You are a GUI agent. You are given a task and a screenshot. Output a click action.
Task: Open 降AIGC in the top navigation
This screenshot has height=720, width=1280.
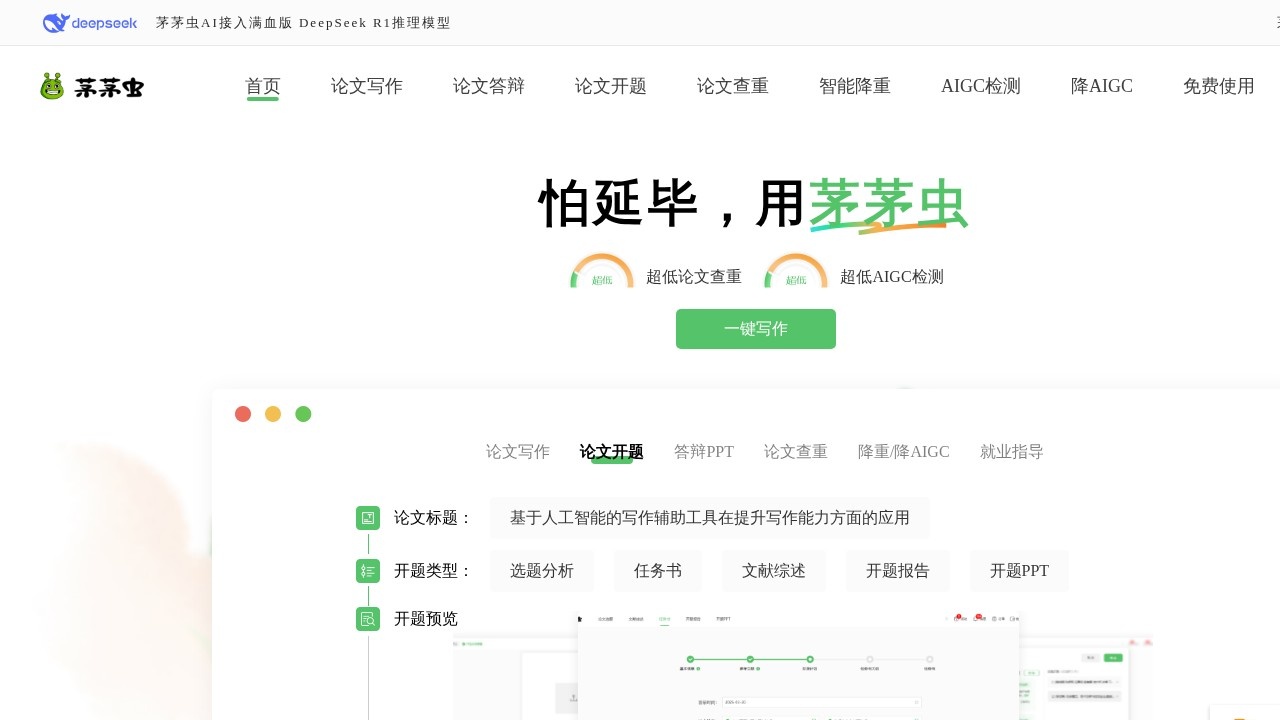tap(1102, 86)
